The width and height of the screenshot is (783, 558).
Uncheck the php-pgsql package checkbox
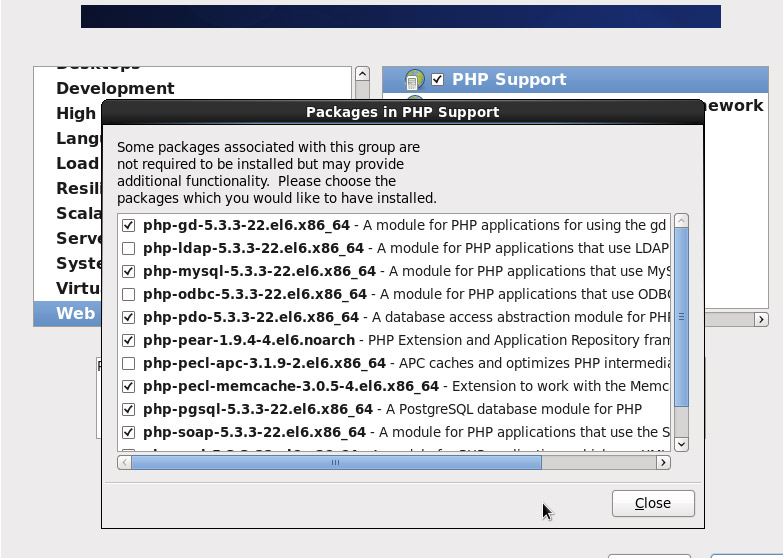(128, 409)
